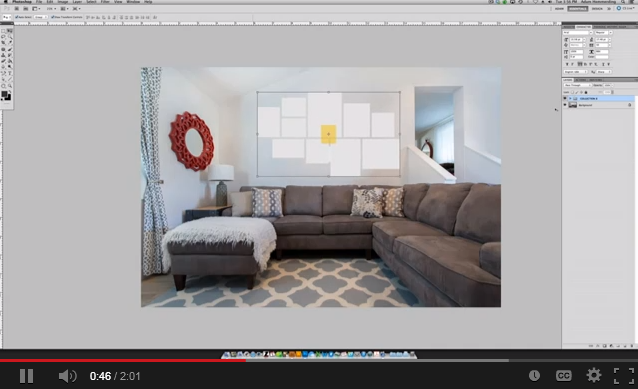Select the Move tool in the toolbox
This screenshot has height=389, width=638.
pyautogui.click(x=10, y=31)
